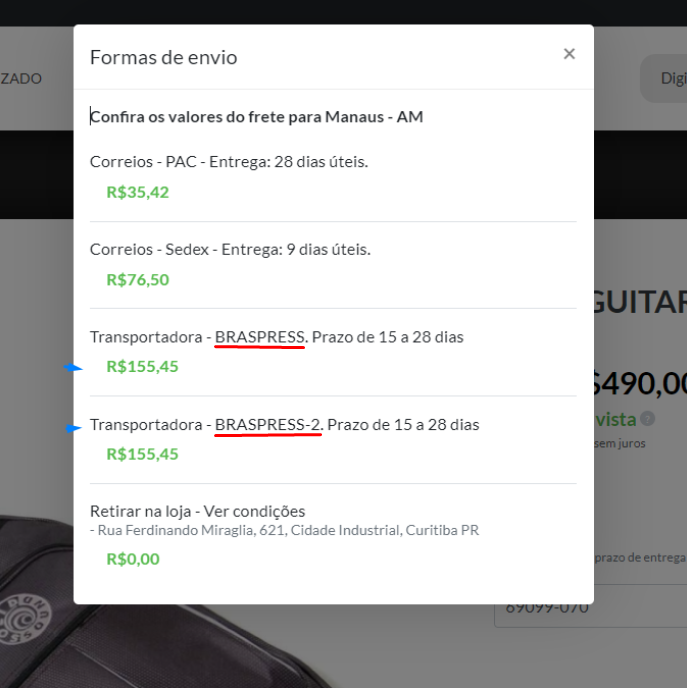
Task: Click the R$0,00 store pickup price
Action: pos(133,559)
